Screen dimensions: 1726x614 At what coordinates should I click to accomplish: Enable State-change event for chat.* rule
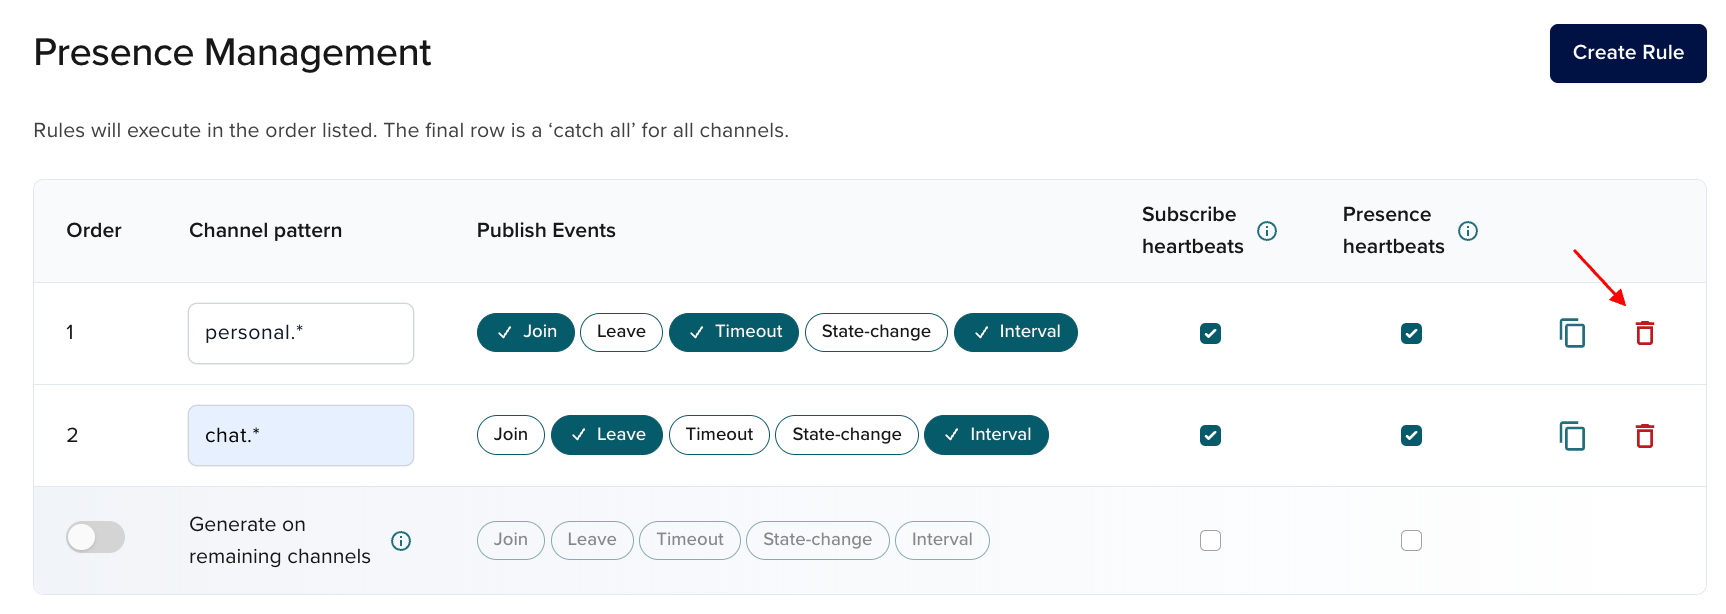[846, 435]
